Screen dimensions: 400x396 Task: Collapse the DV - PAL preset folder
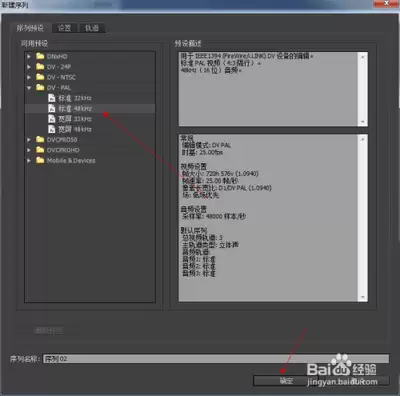29,88
